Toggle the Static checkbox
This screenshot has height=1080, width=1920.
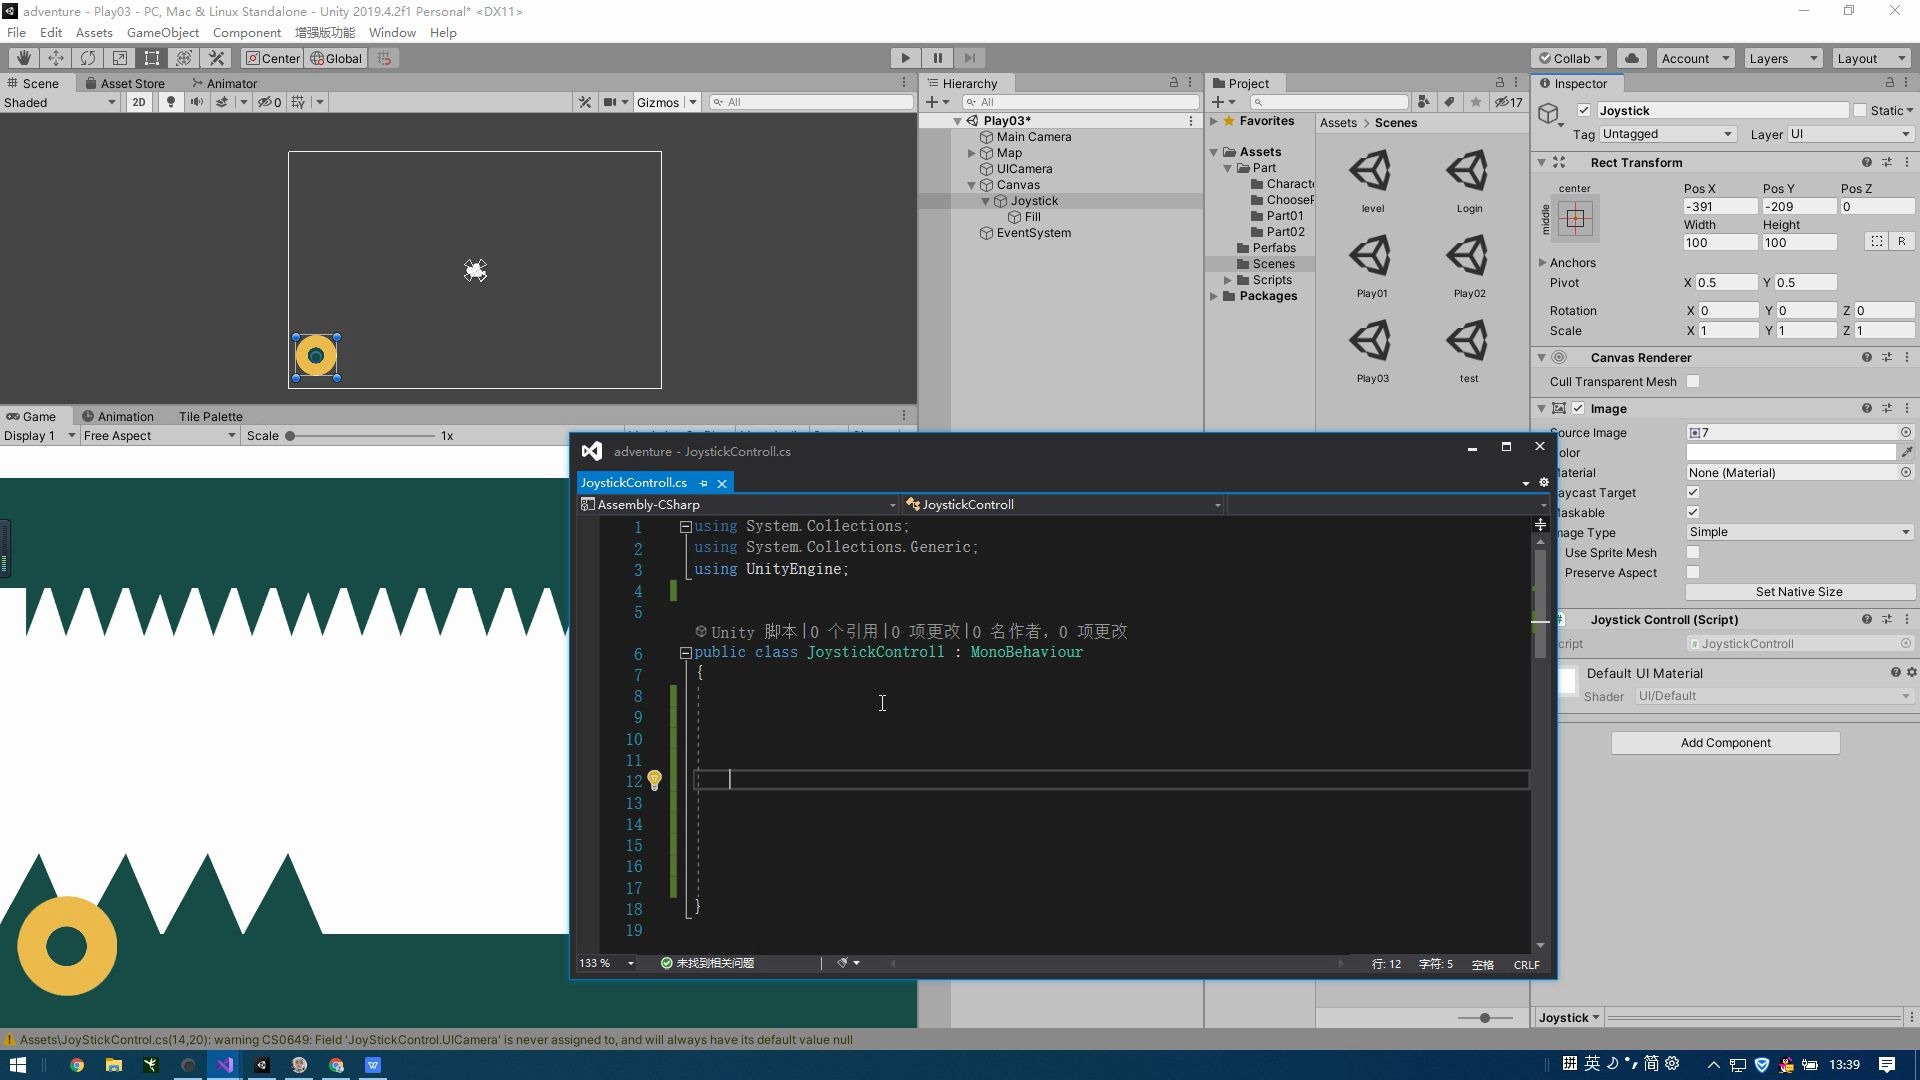[1860, 110]
